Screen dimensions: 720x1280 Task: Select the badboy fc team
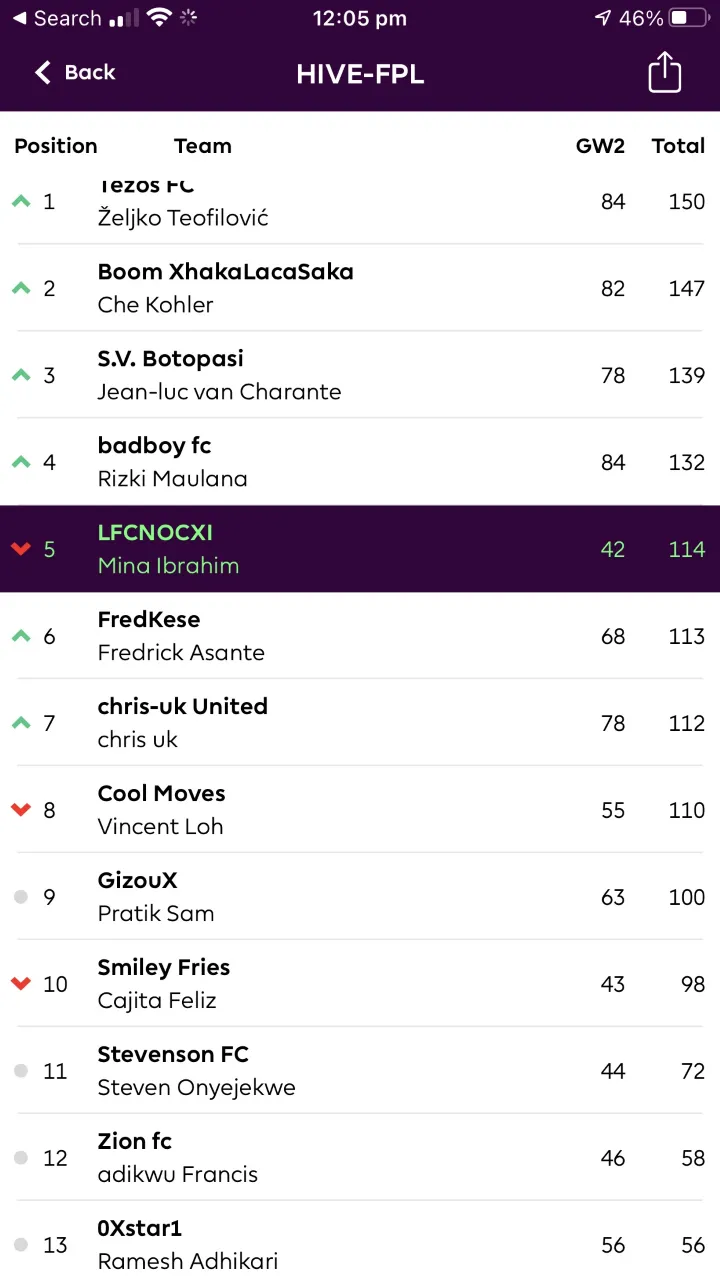(360, 462)
